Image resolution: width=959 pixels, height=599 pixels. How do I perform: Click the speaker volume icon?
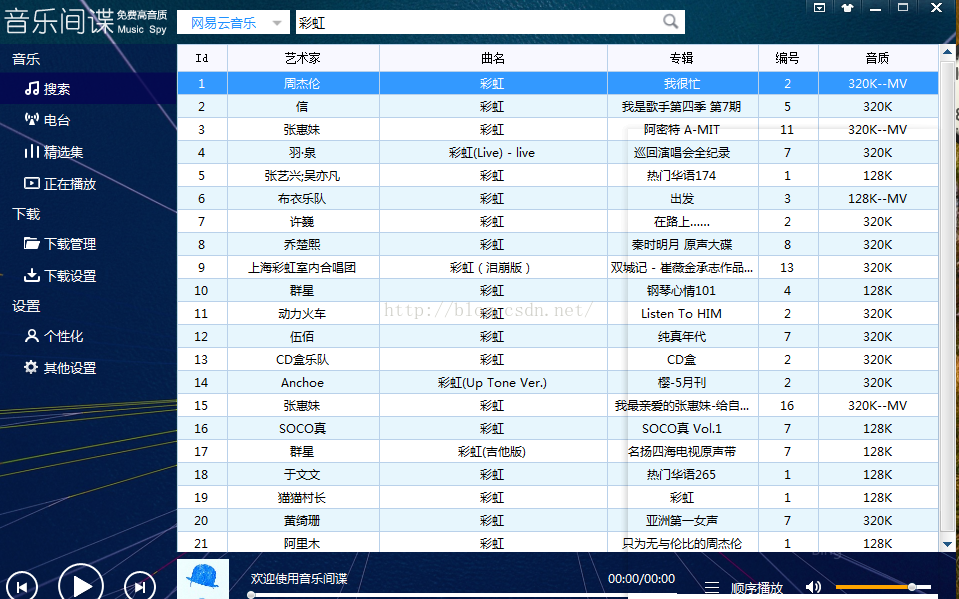coord(813,587)
